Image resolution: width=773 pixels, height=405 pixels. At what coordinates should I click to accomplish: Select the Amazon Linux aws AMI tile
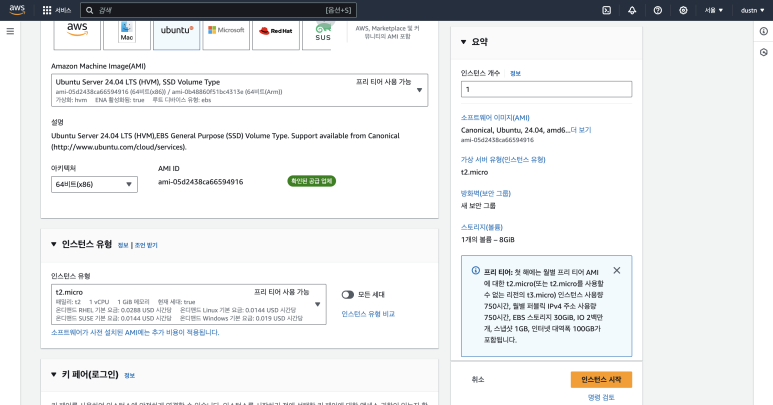77,34
